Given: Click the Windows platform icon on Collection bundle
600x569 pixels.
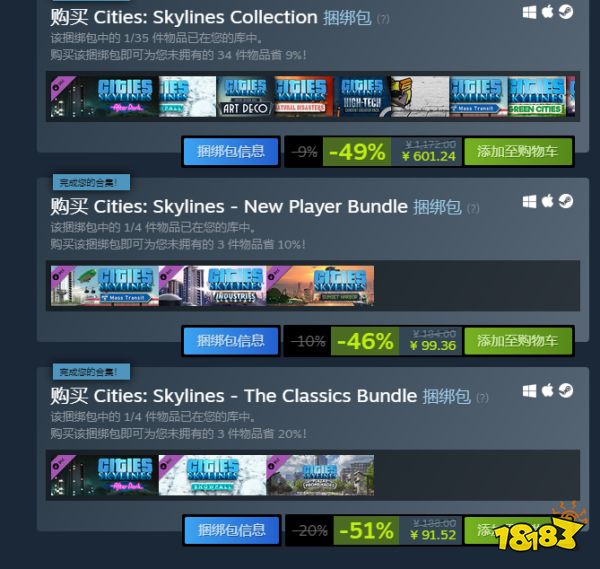Looking at the screenshot, I should 529,13.
